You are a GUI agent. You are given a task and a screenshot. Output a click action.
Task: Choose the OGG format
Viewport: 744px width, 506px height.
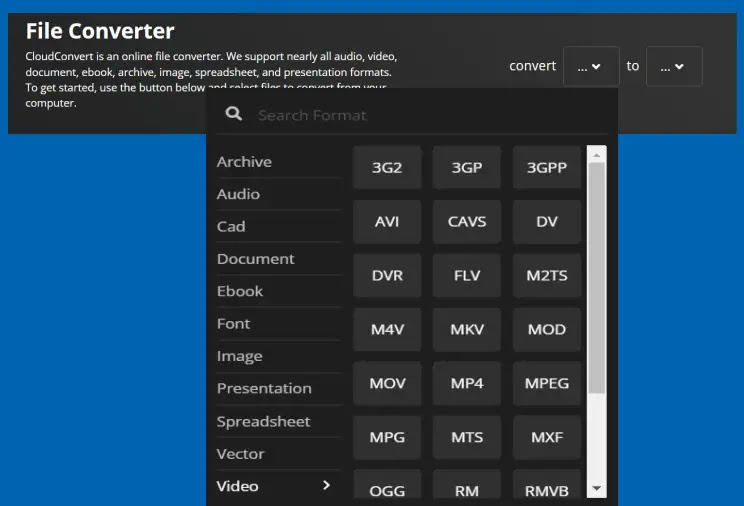[387, 484]
